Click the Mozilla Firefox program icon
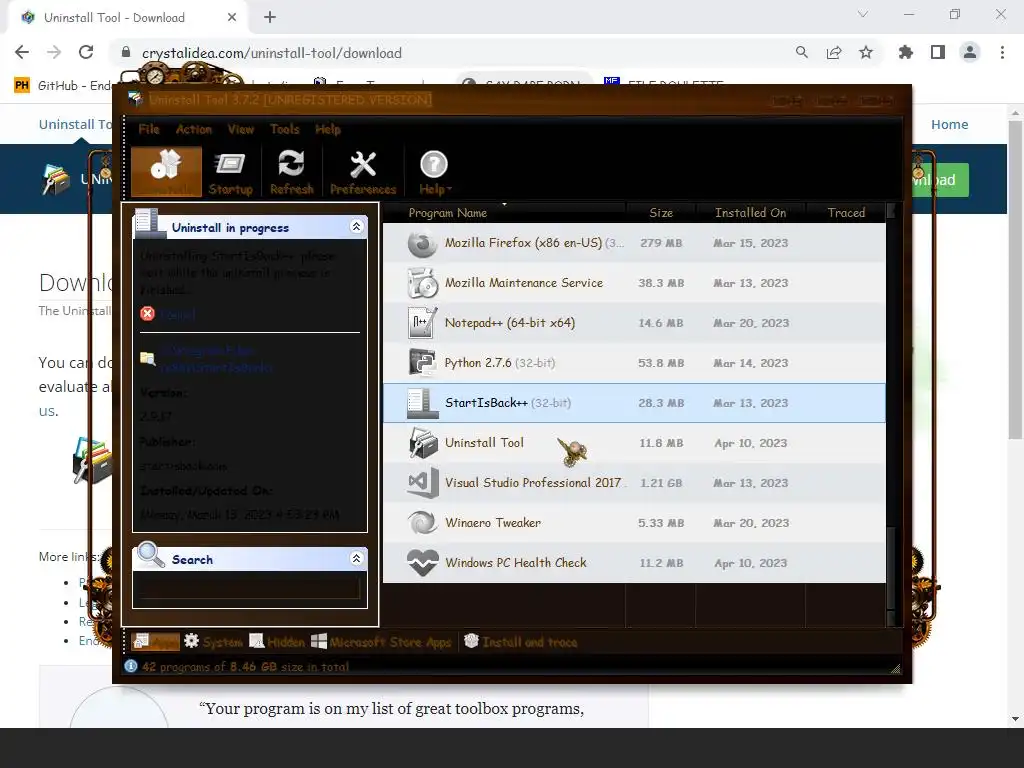The height and width of the screenshot is (768, 1024). (422, 243)
